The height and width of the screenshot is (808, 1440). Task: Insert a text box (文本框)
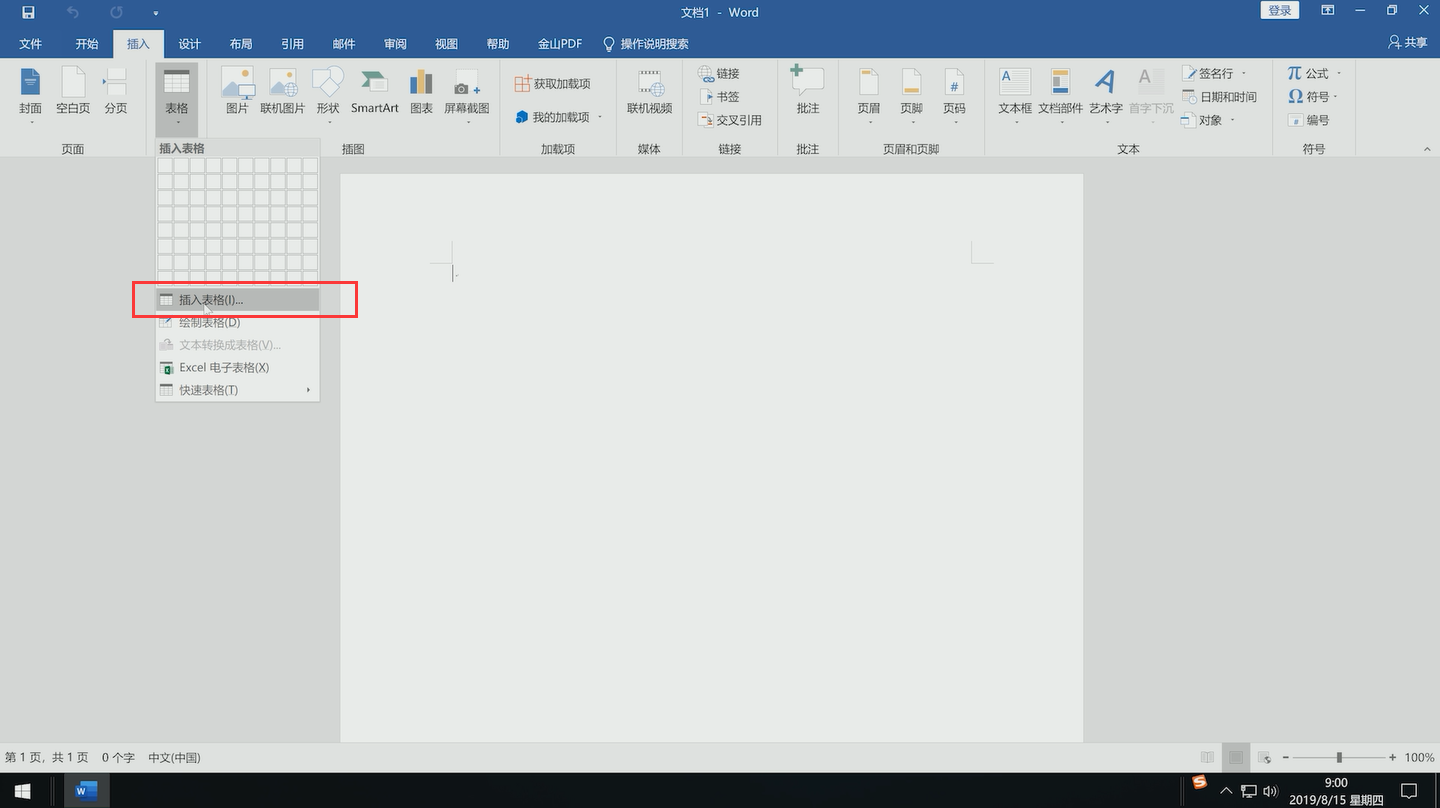tap(1015, 95)
